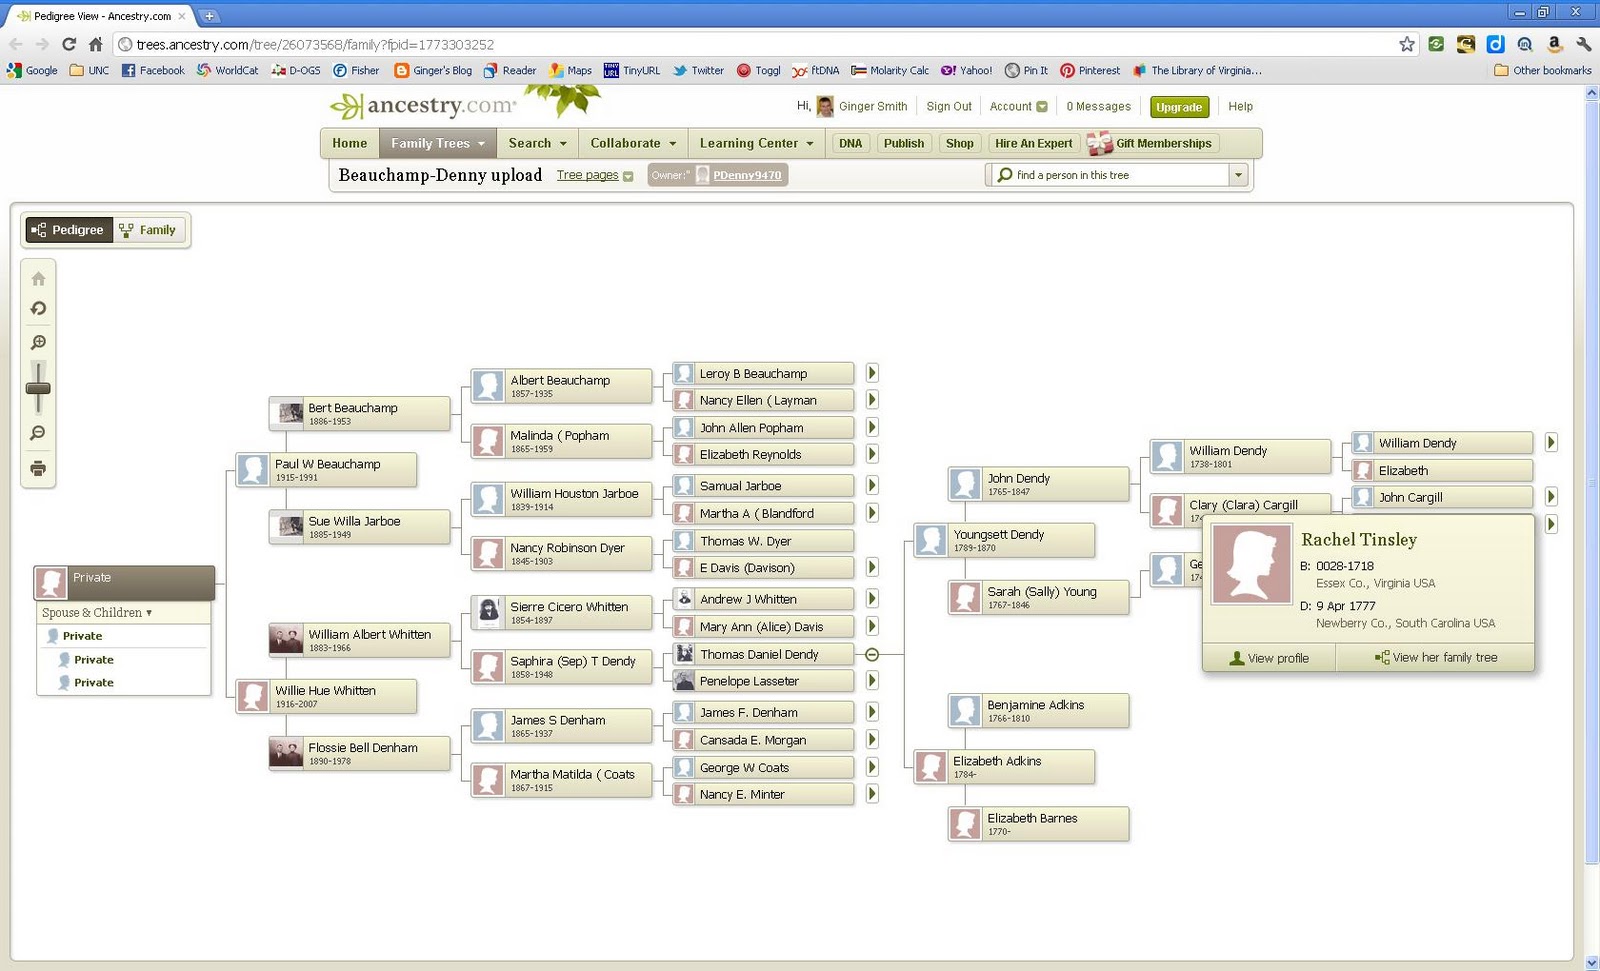Click the Publish menu item
Viewport: 1600px width, 971px height.
point(903,142)
